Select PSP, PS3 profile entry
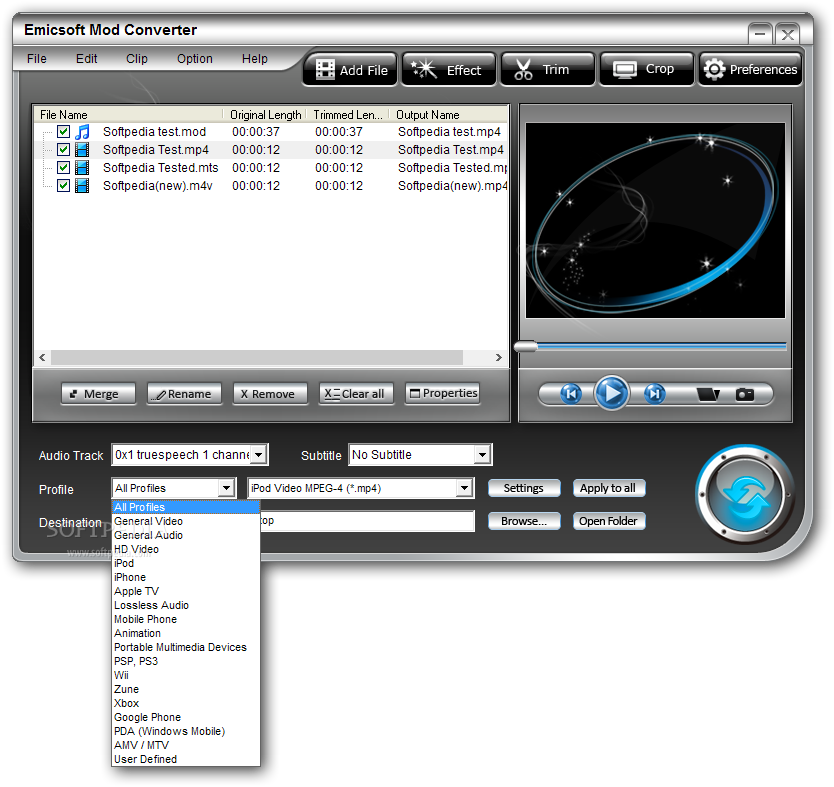Viewport: 834px width, 787px height. (x=186, y=662)
